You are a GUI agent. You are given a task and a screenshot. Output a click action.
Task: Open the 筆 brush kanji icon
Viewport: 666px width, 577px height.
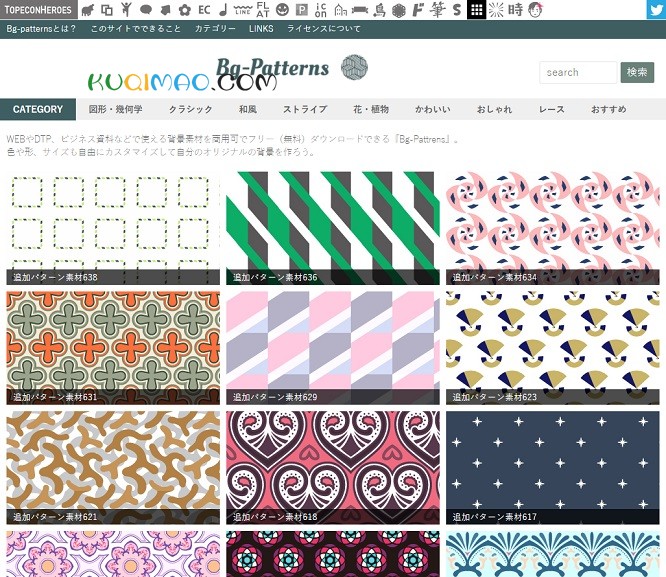click(x=437, y=10)
